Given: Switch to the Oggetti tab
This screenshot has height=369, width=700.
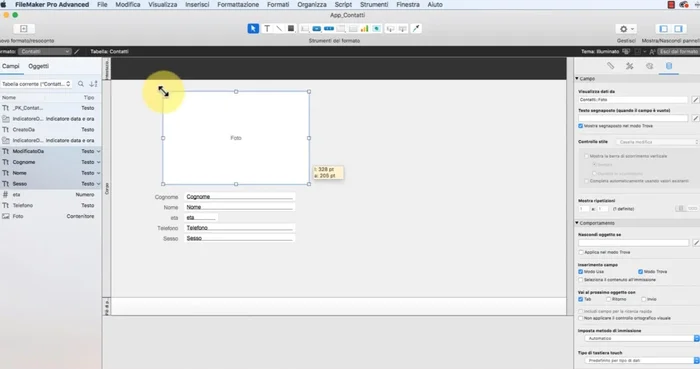Looking at the screenshot, I should [x=38, y=66].
